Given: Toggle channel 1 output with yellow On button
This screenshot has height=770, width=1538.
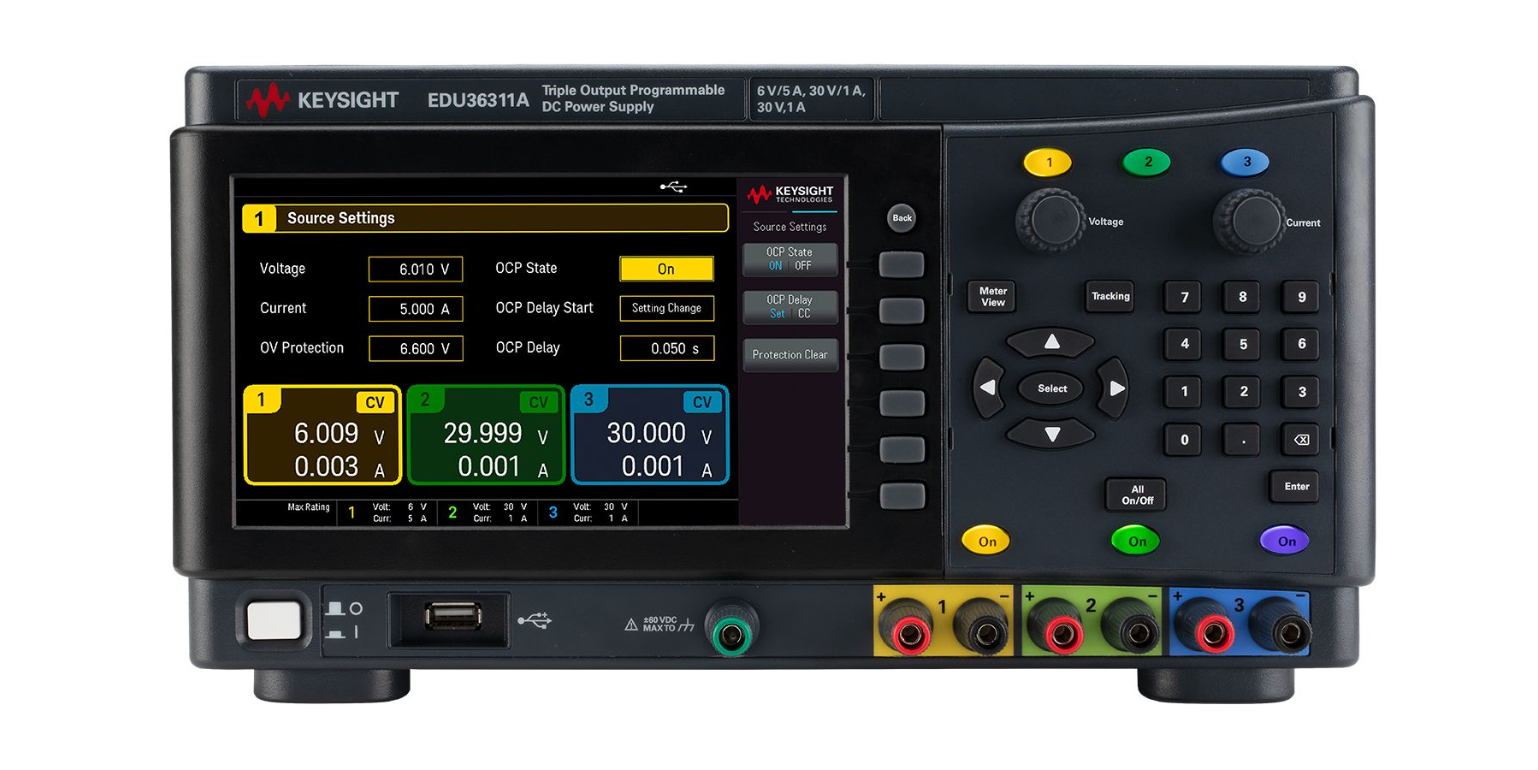Looking at the screenshot, I should (987, 541).
